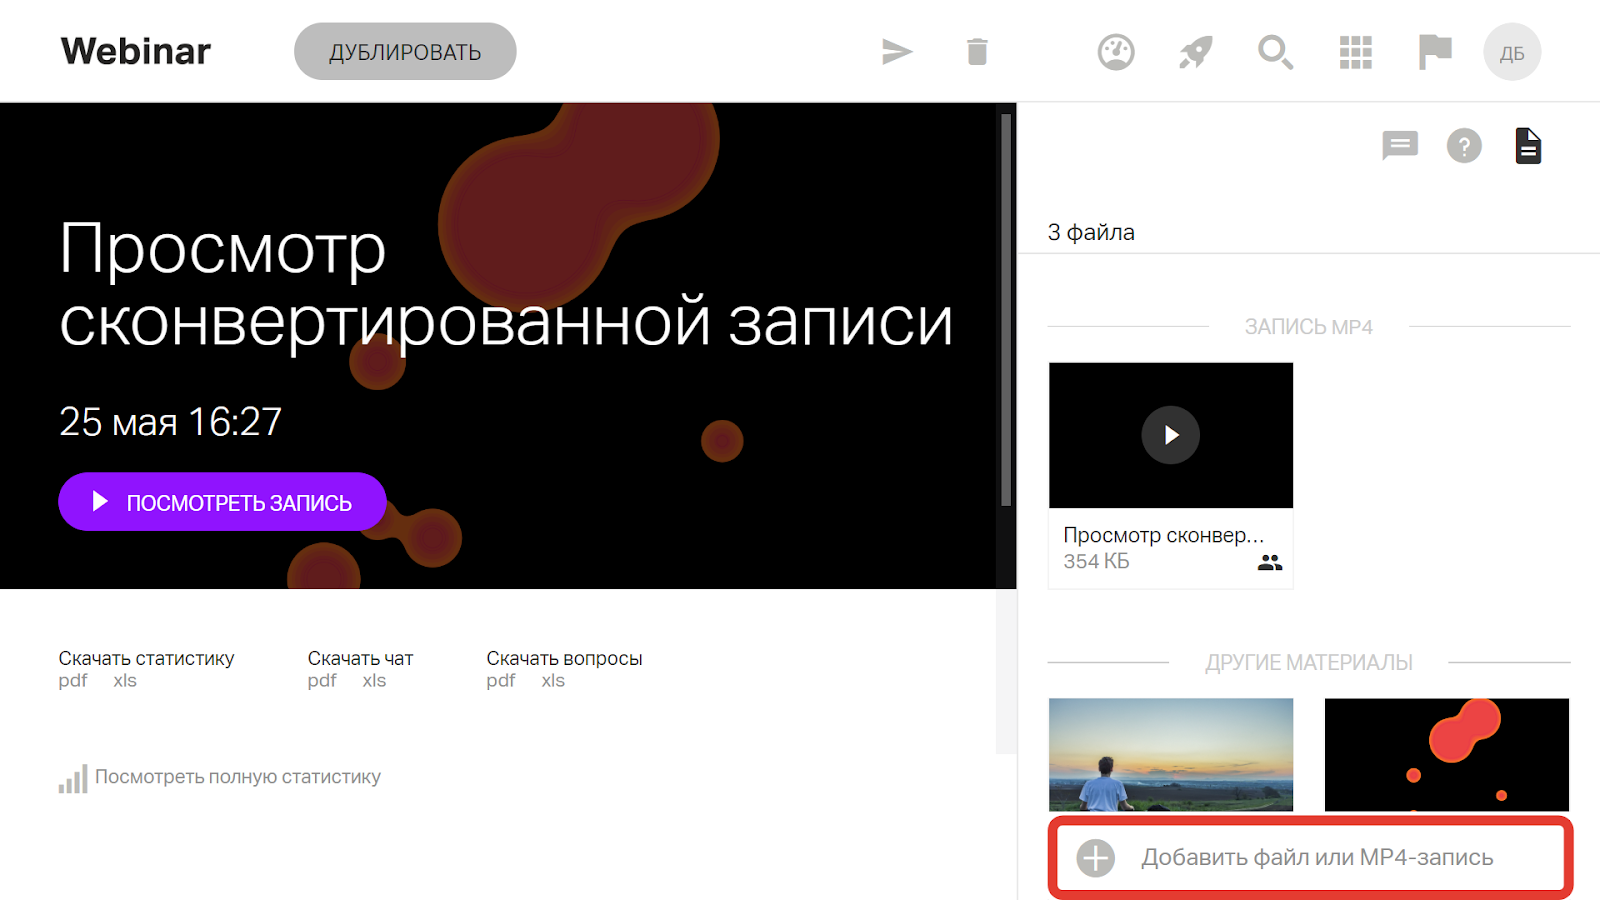Download chat as xls

pos(374,681)
